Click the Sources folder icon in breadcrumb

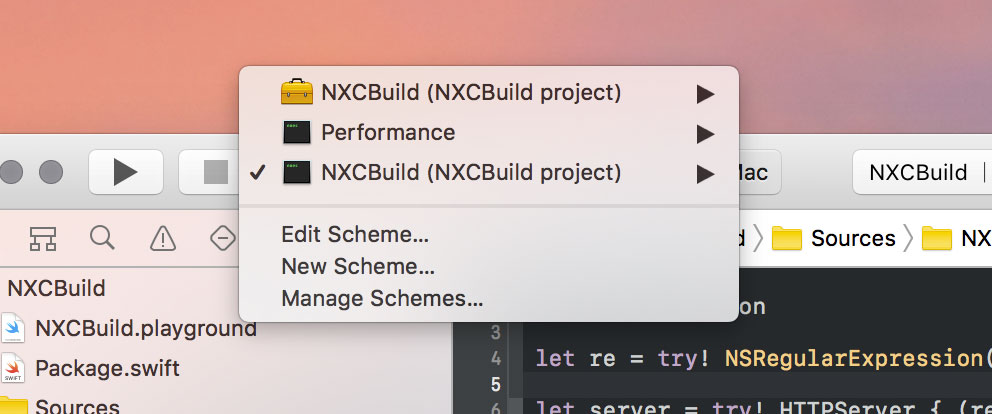point(788,239)
